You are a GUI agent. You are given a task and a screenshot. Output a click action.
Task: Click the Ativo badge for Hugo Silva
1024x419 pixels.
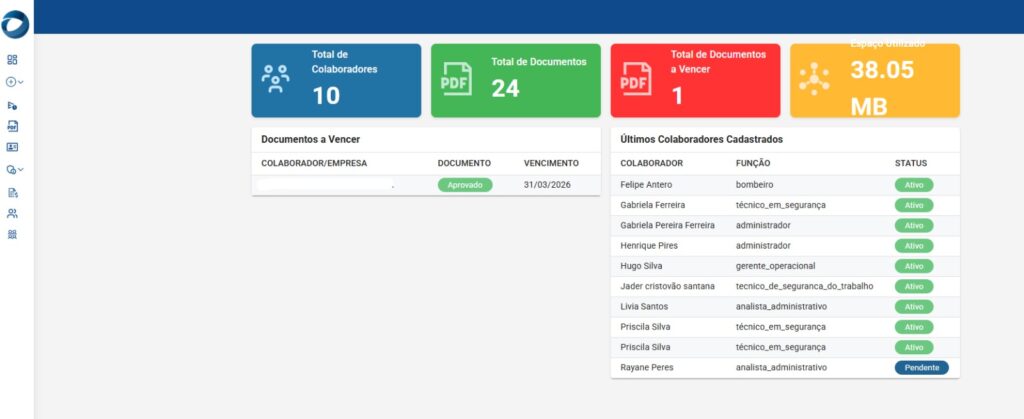coord(913,266)
